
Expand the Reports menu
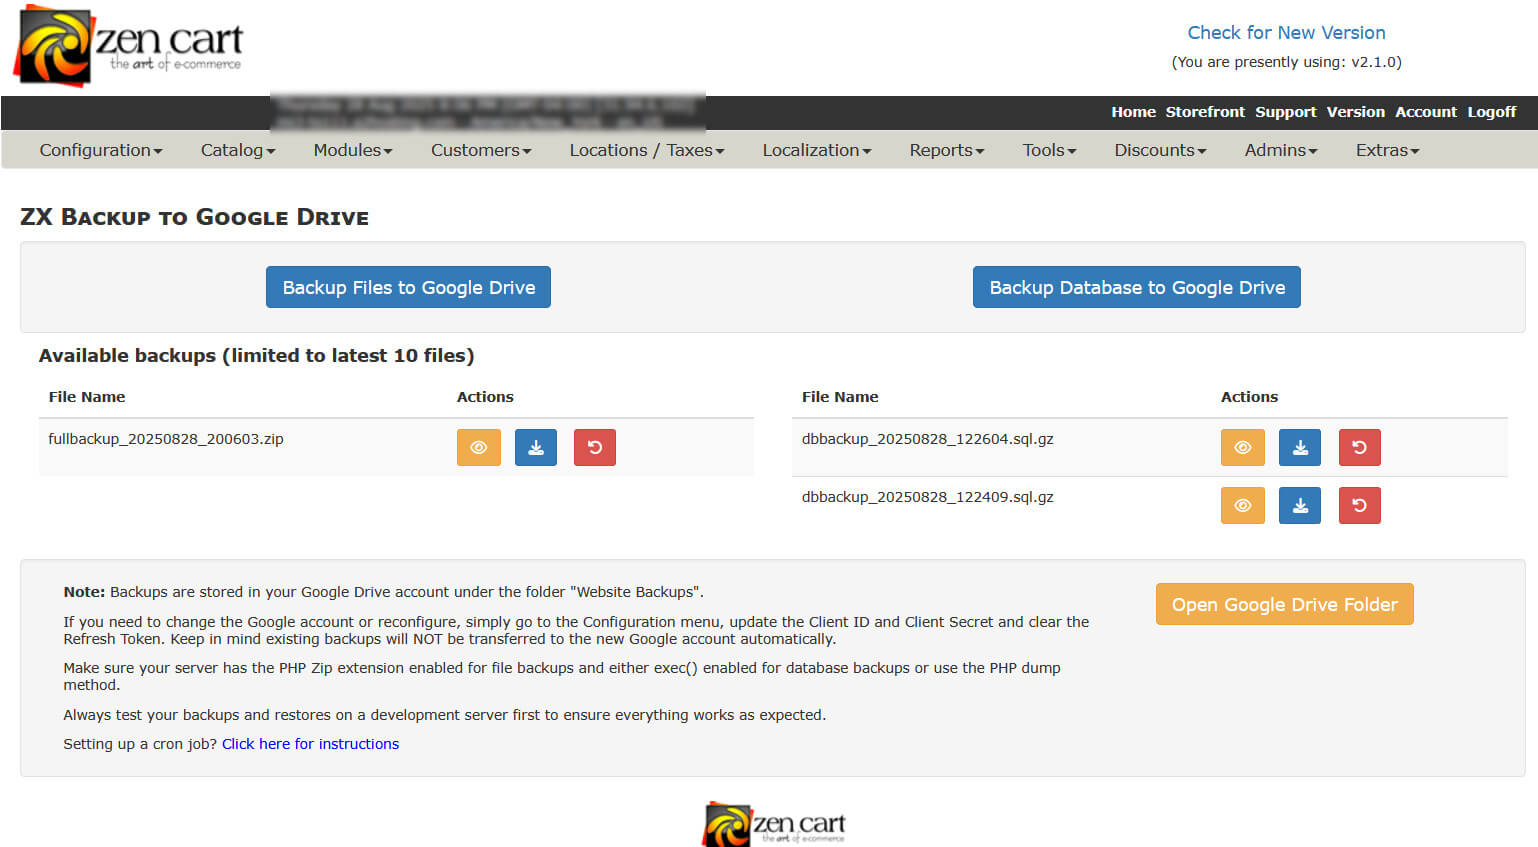pos(946,150)
